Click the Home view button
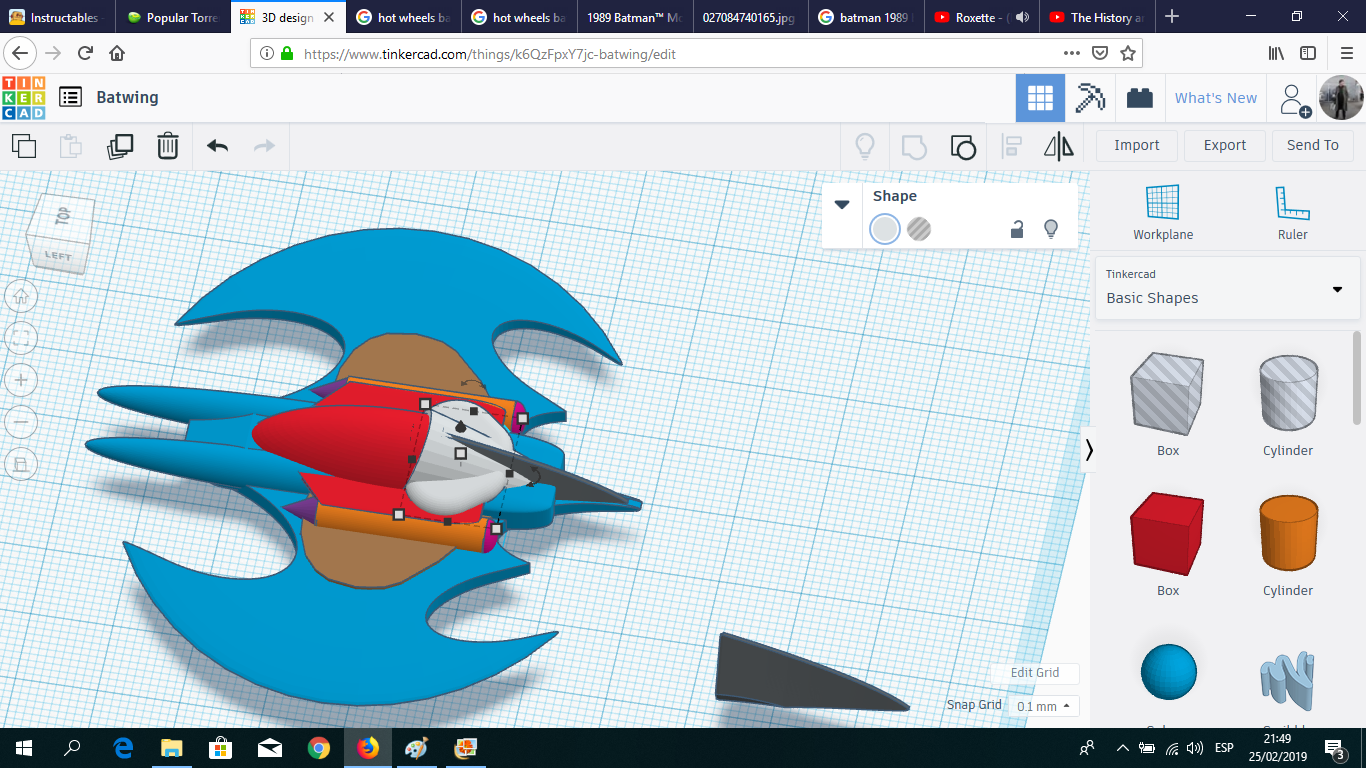Image resolution: width=1366 pixels, height=768 pixels. point(22,296)
